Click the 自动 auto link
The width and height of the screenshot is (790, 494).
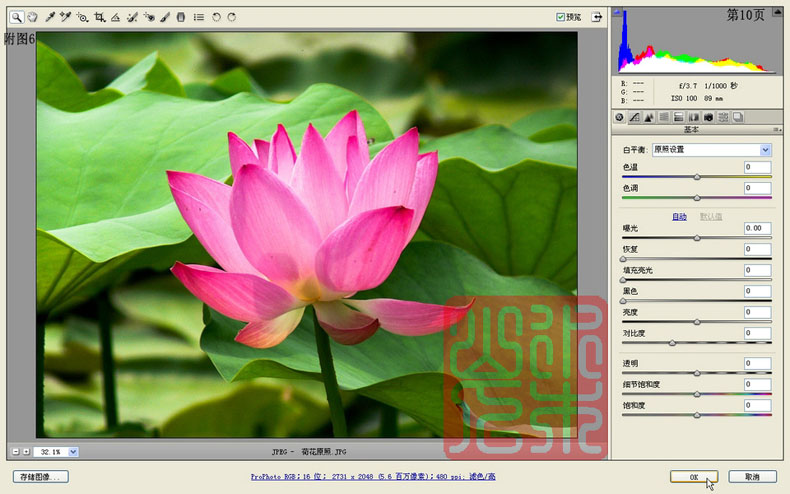679,217
